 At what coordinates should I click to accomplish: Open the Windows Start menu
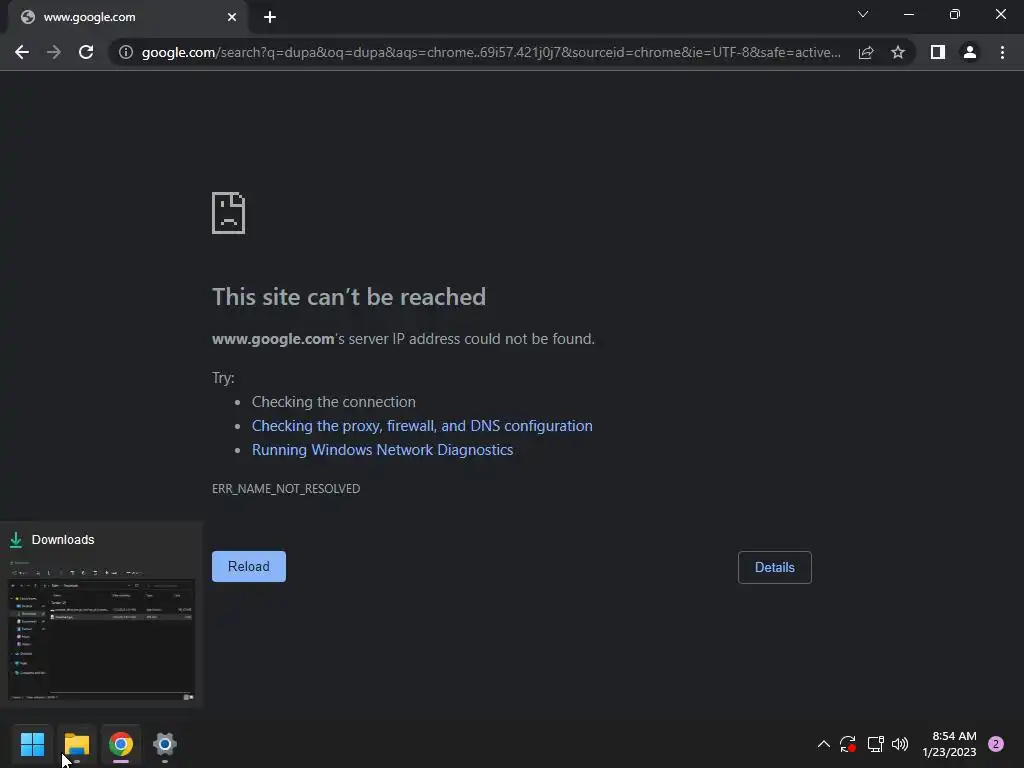(33, 744)
